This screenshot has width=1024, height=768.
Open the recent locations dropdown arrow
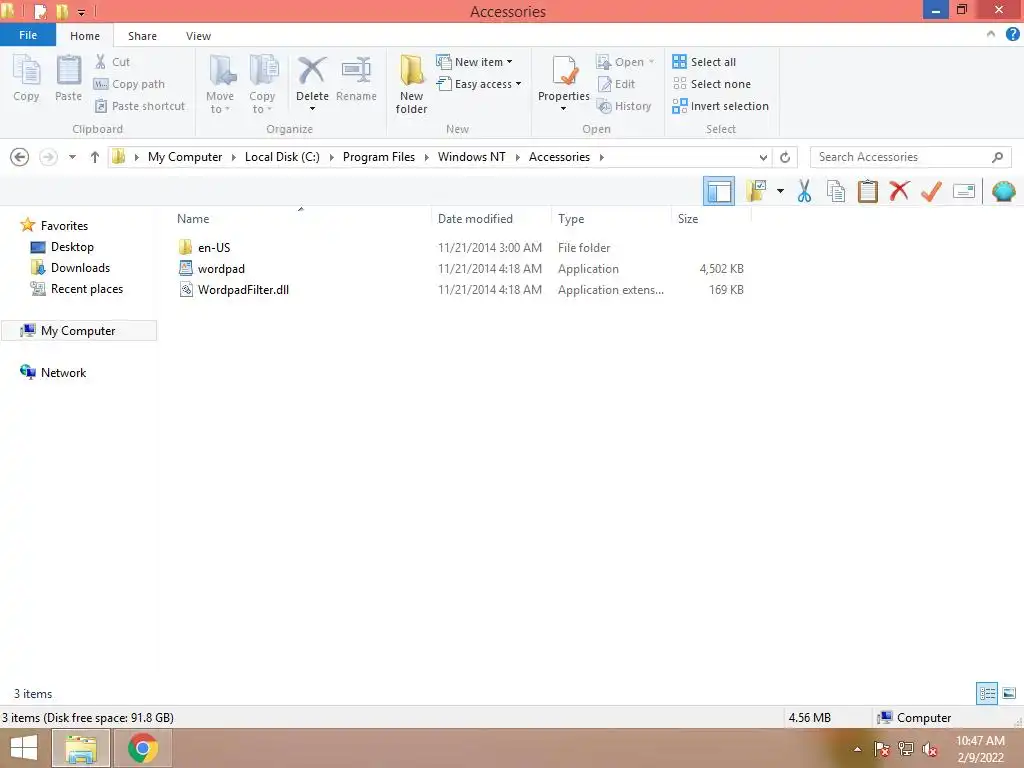tap(72, 157)
